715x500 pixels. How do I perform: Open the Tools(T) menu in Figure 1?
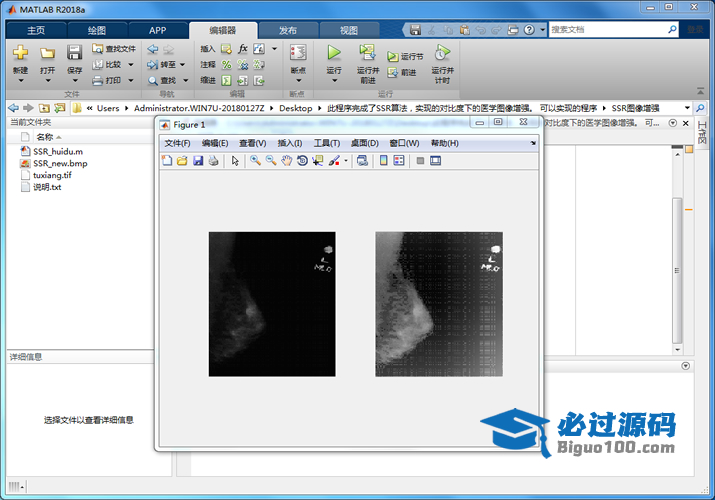click(x=326, y=143)
